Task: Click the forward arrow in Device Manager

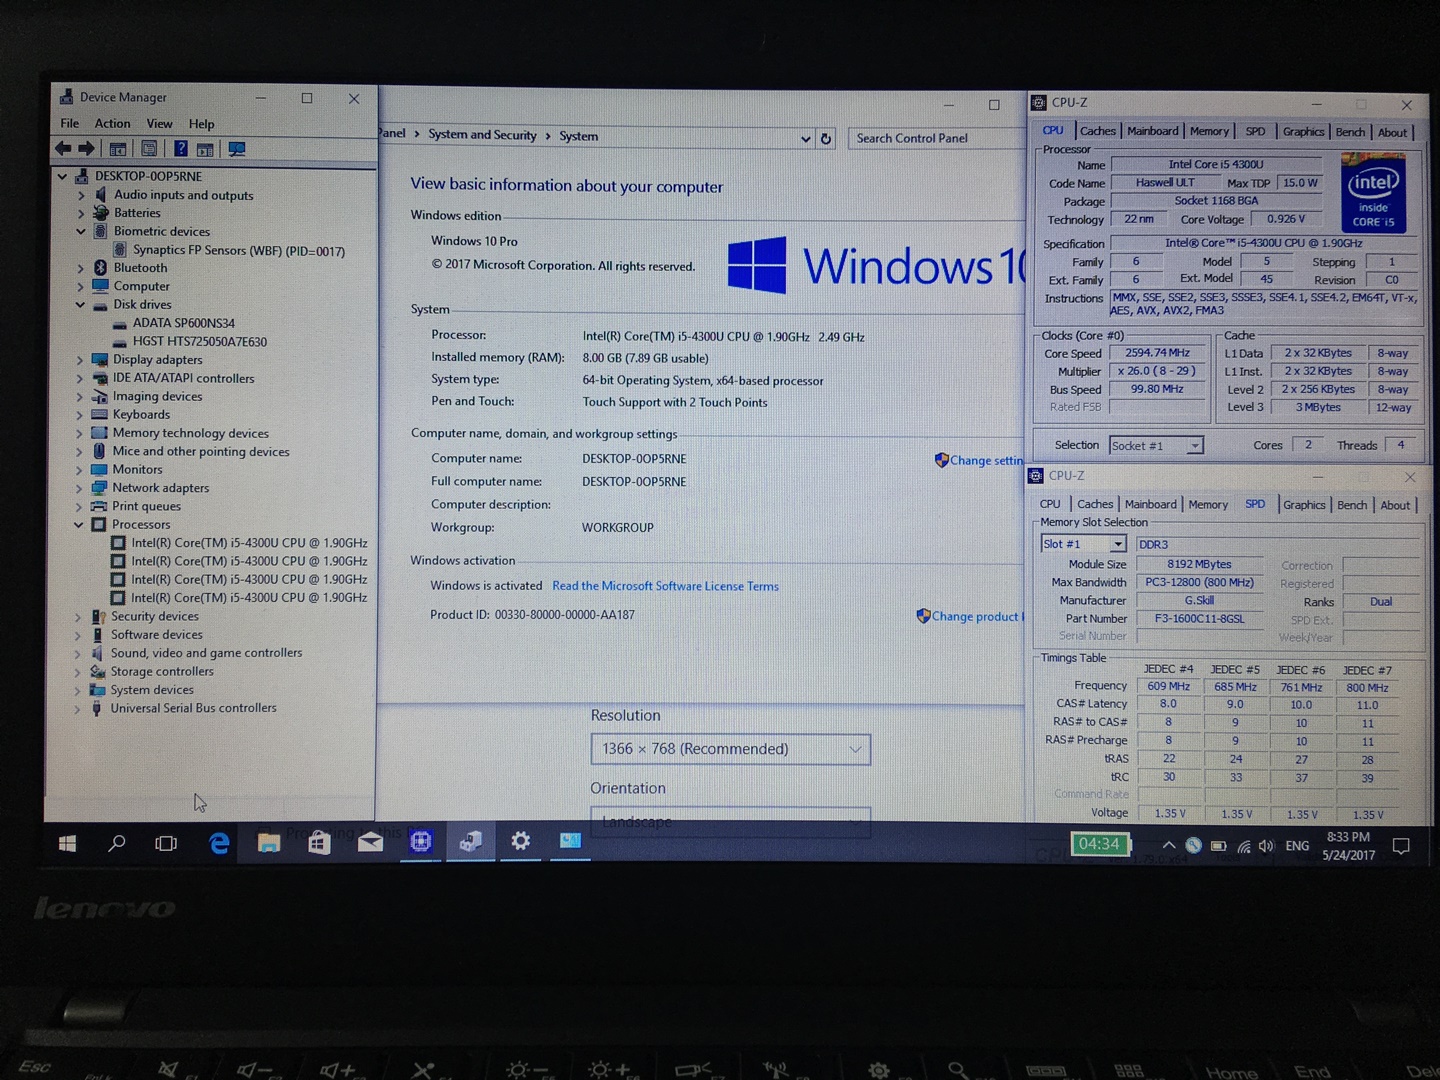Action: pyautogui.click(x=87, y=149)
